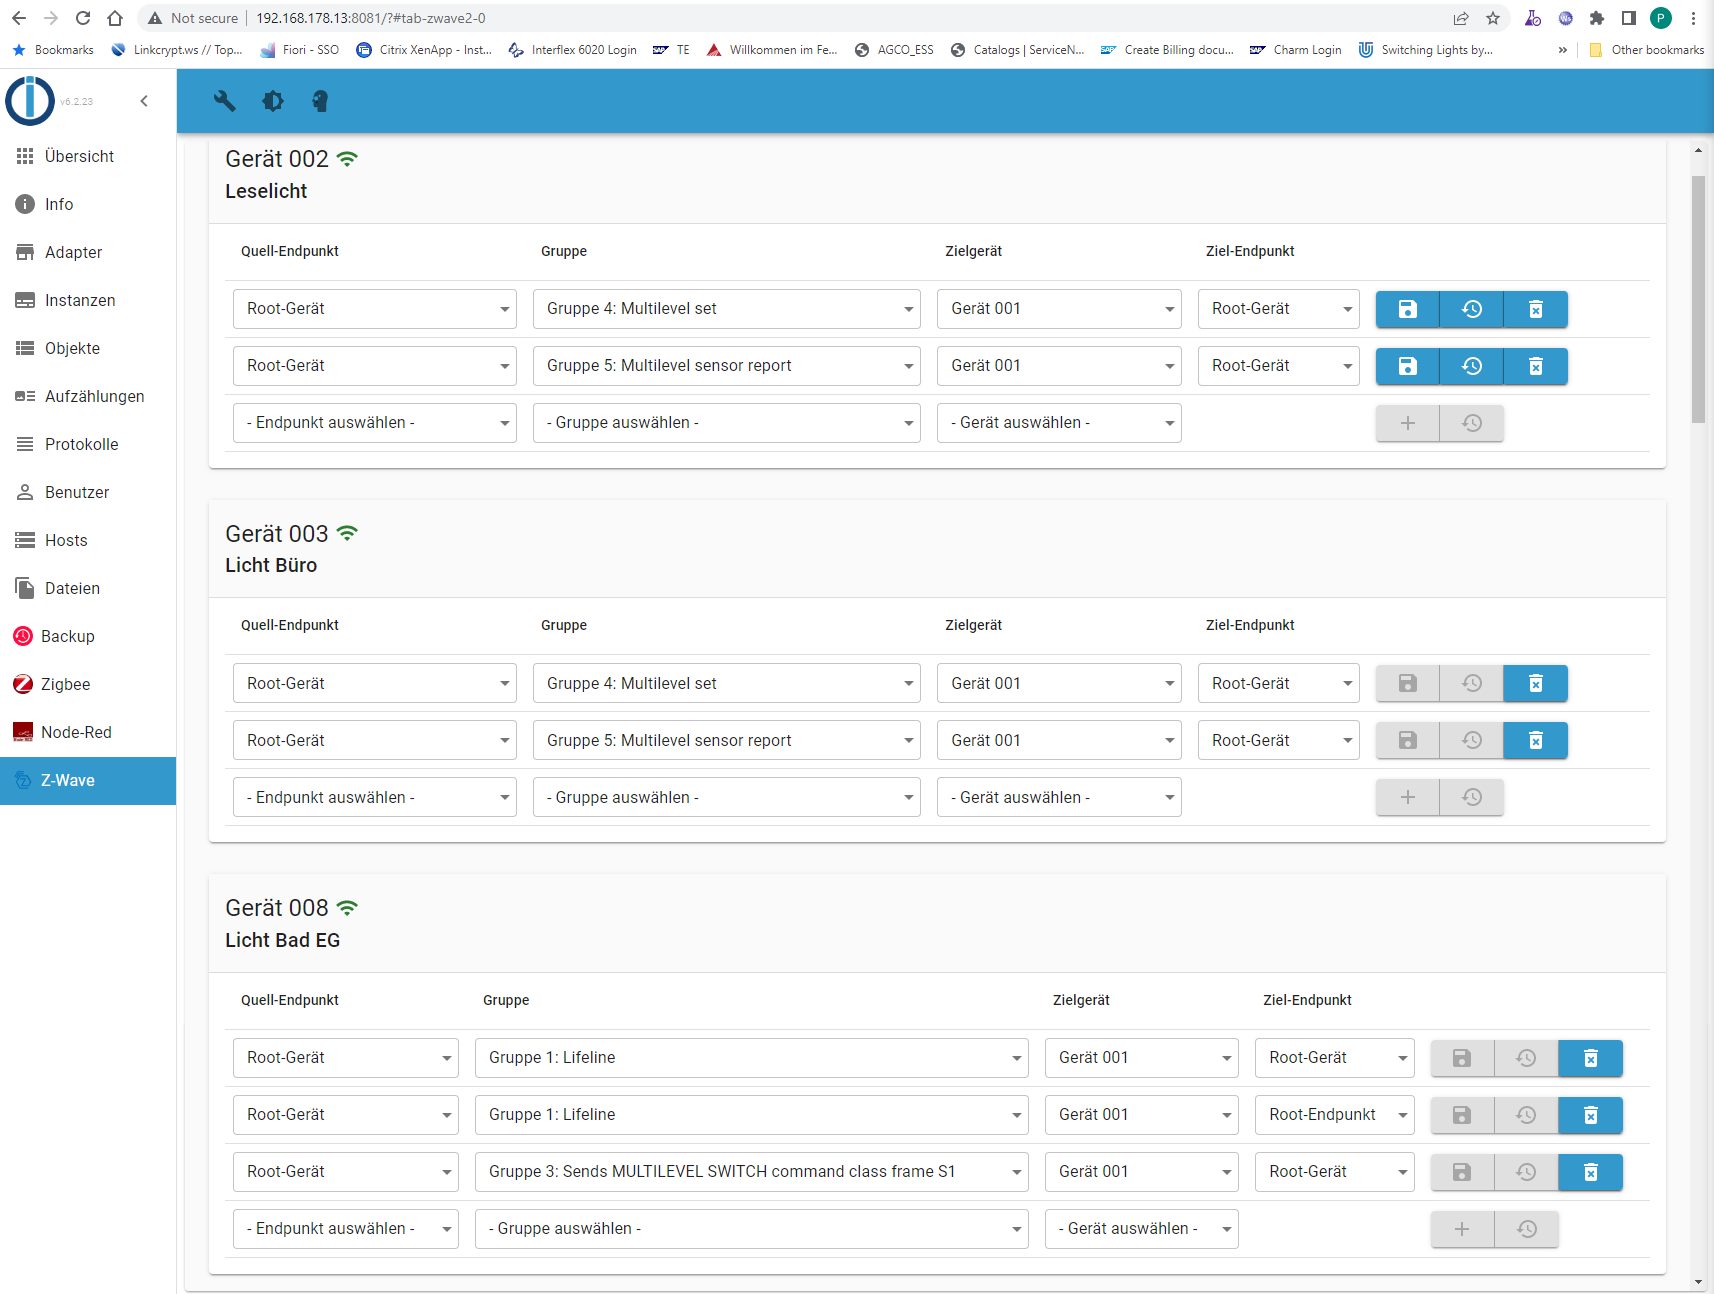Delete Gerät 002 Gruppe 5 sensor report association
Image resolution: width=1714 pixels, height=1294 pixels.
tap(1535, 366)
